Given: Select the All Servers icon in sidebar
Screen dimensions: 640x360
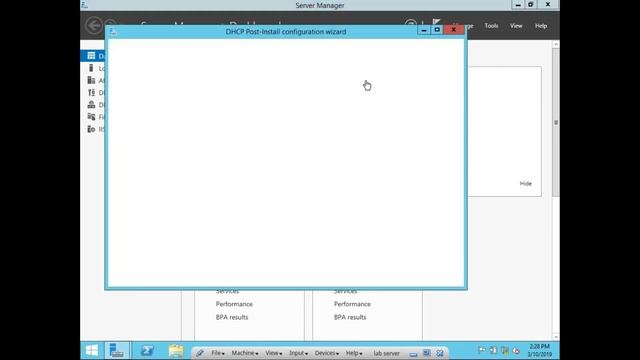Looking at the screenshot, I should pyautogui.click(x=91, y=80).
